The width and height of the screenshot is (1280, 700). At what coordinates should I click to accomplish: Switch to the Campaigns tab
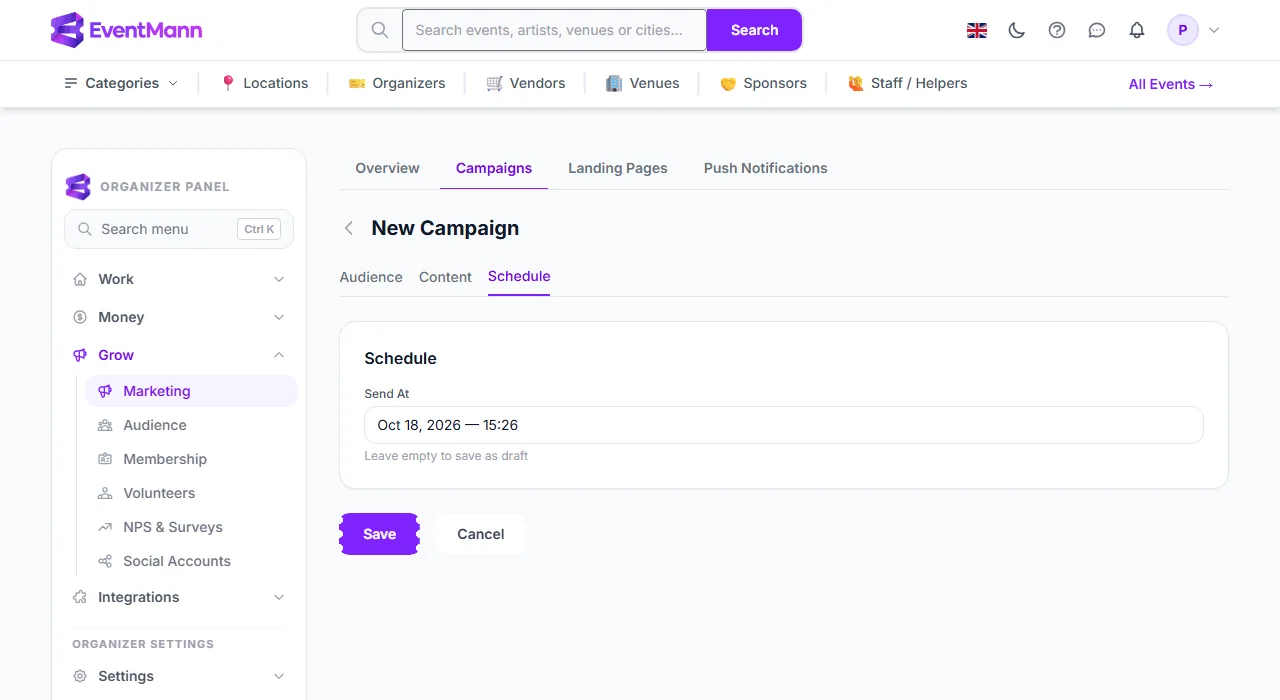[x=494, y=168]
